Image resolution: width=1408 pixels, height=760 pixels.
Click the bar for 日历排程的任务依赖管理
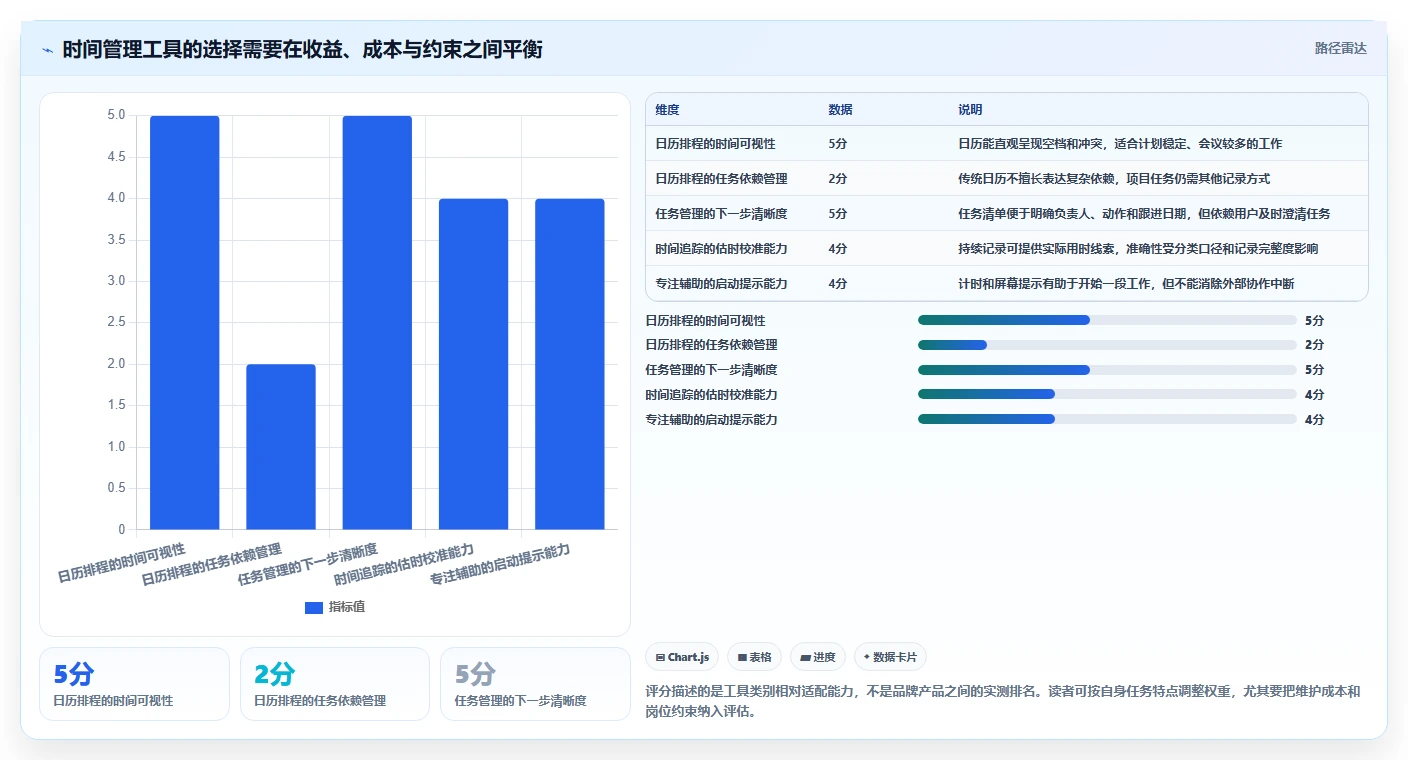point(281,446)
